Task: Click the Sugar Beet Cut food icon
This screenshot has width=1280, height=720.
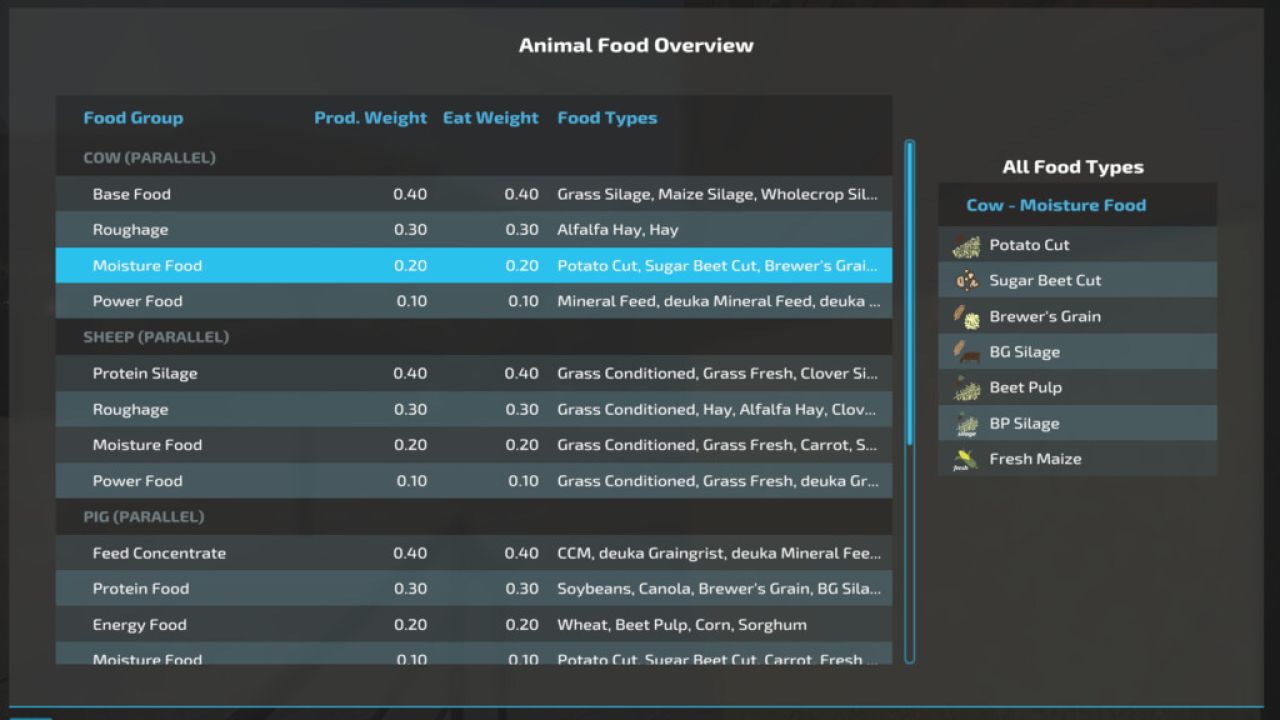Action: (965, 280)
